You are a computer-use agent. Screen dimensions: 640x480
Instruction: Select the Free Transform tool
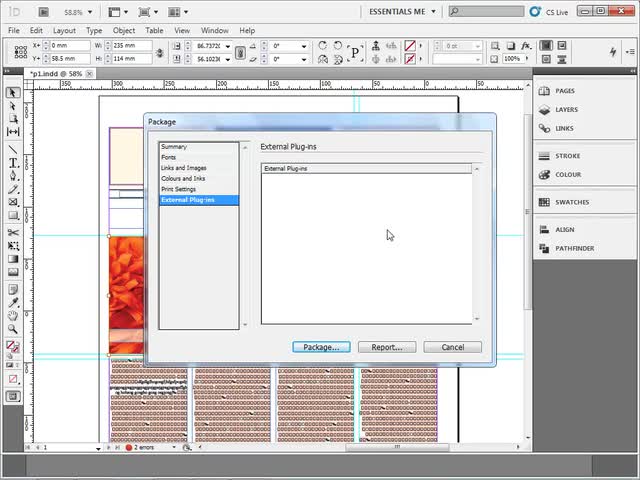pyautogui.click(x=13, y=246)
